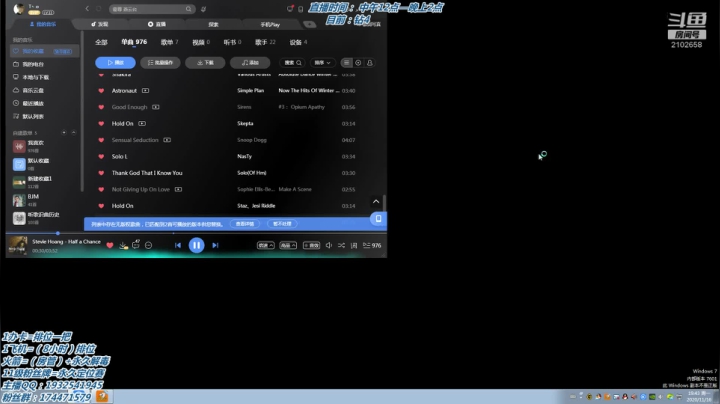Image resolution: width=720 pixels, height=404 pixels.
Task: Select the 全部 category tab
Action: pos(101,42)
